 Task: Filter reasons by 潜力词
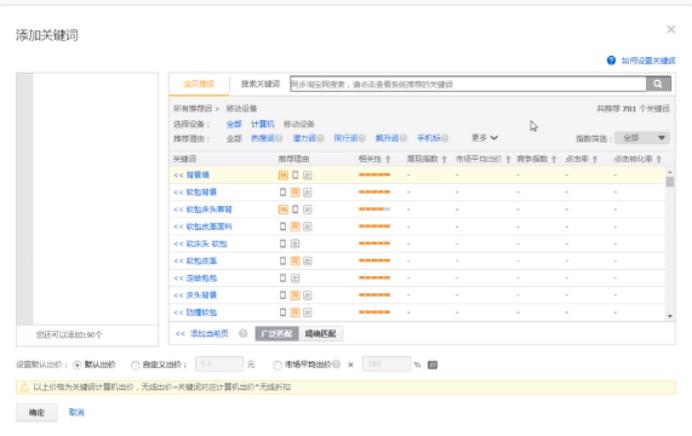click(305, 138)
